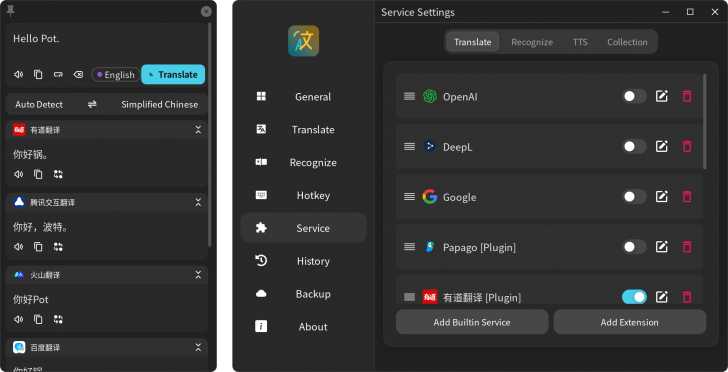Viewport: 728px width, 372px height.
Task: Click the 百度翻译 service header
Action: click(x=107, y=347)
